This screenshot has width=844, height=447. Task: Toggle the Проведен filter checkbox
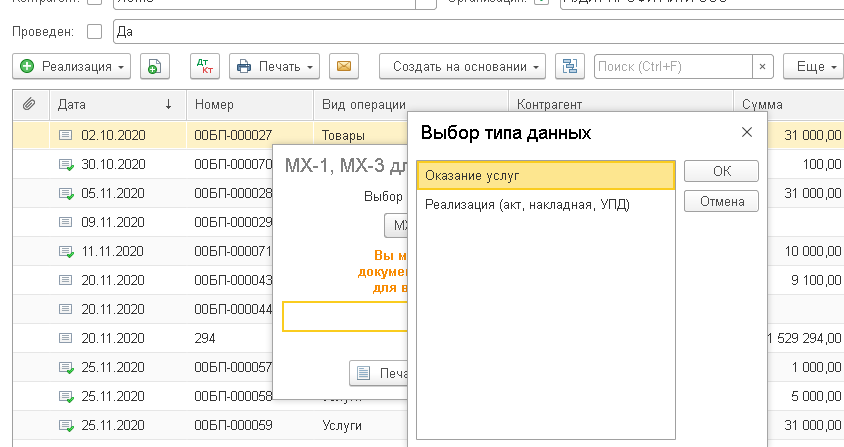pyautogui.click(x=95, y=31)
